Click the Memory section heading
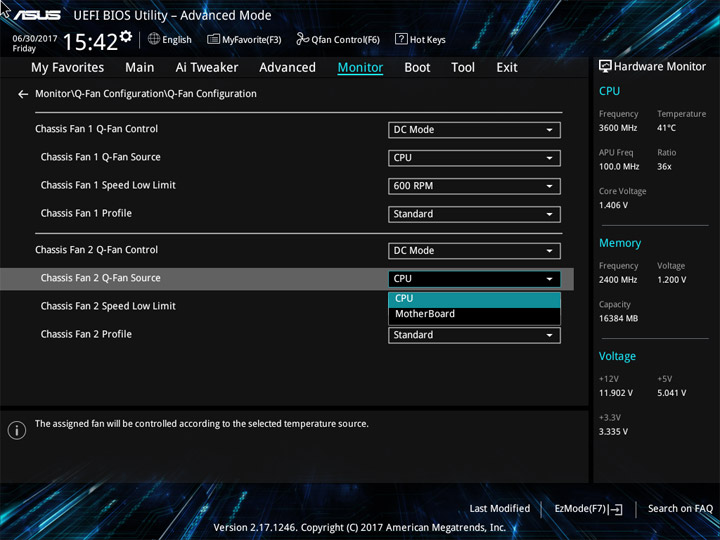The width and height of the screenshot is (720, 540). click(620, 243)
